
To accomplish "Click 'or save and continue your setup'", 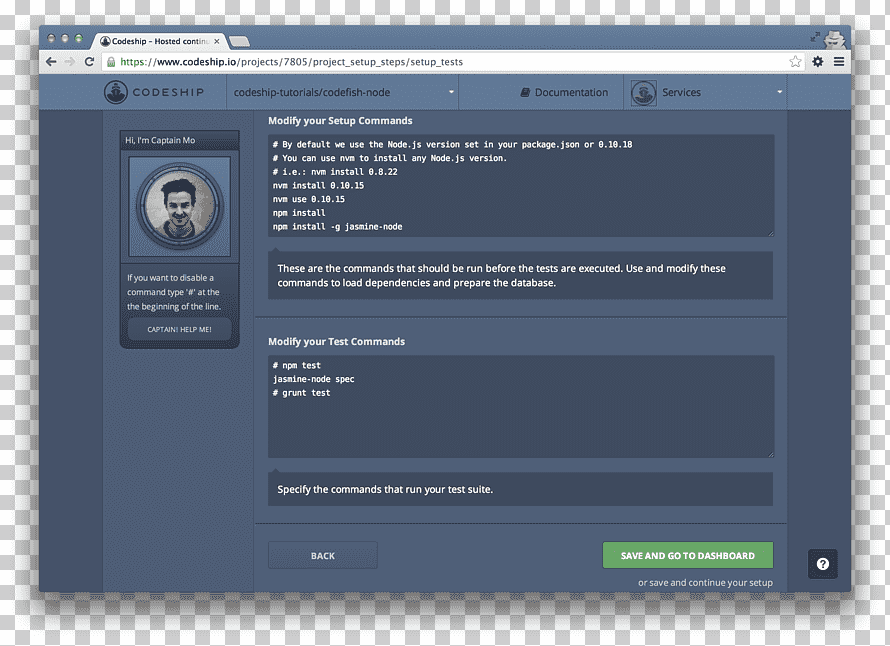I will click(705, 582).
